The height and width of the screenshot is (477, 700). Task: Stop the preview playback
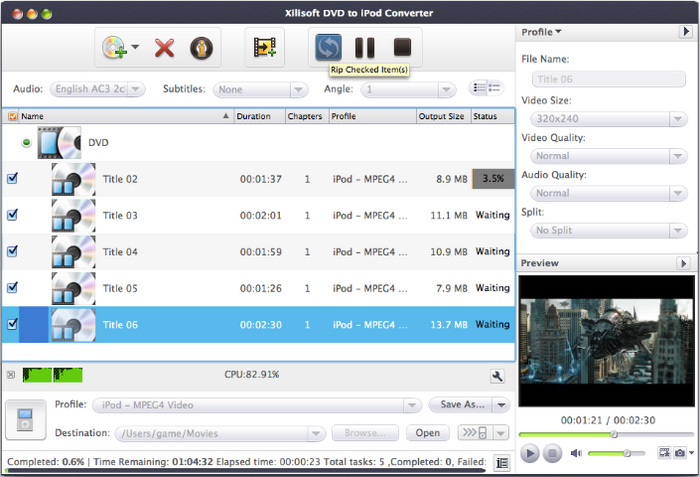552,453
